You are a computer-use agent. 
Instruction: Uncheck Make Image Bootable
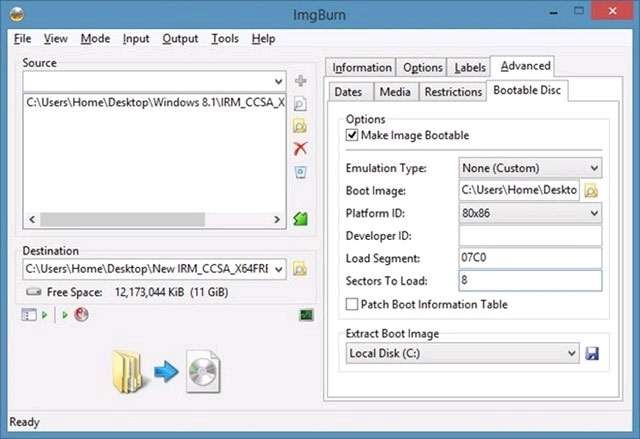352,135
